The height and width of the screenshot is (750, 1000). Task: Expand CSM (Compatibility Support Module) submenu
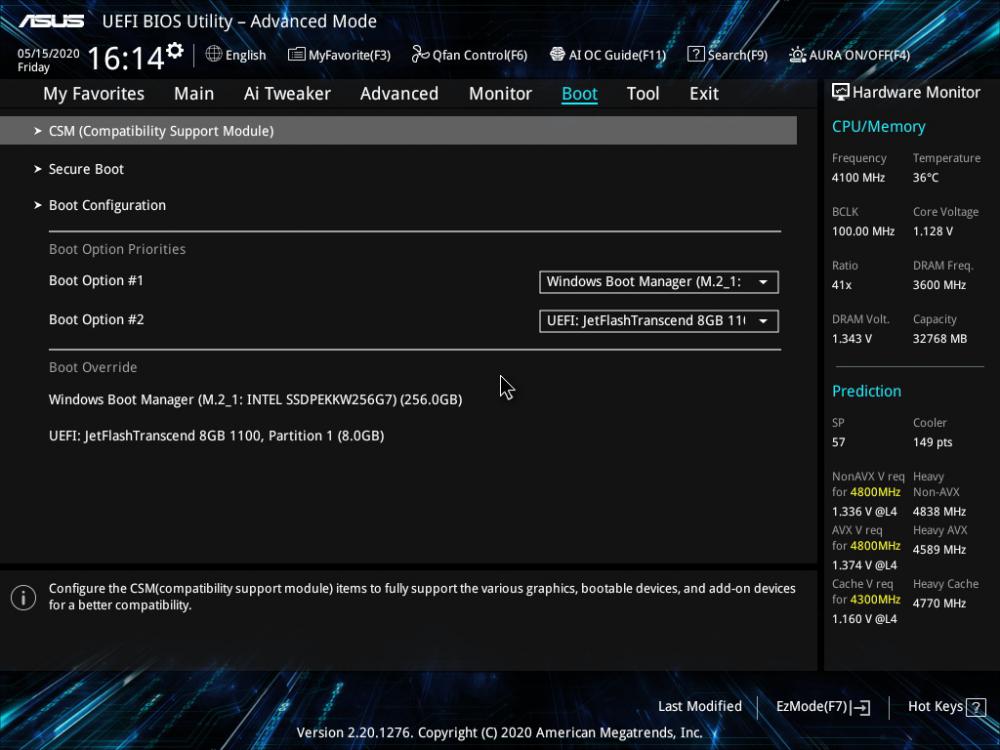point(399,131)
